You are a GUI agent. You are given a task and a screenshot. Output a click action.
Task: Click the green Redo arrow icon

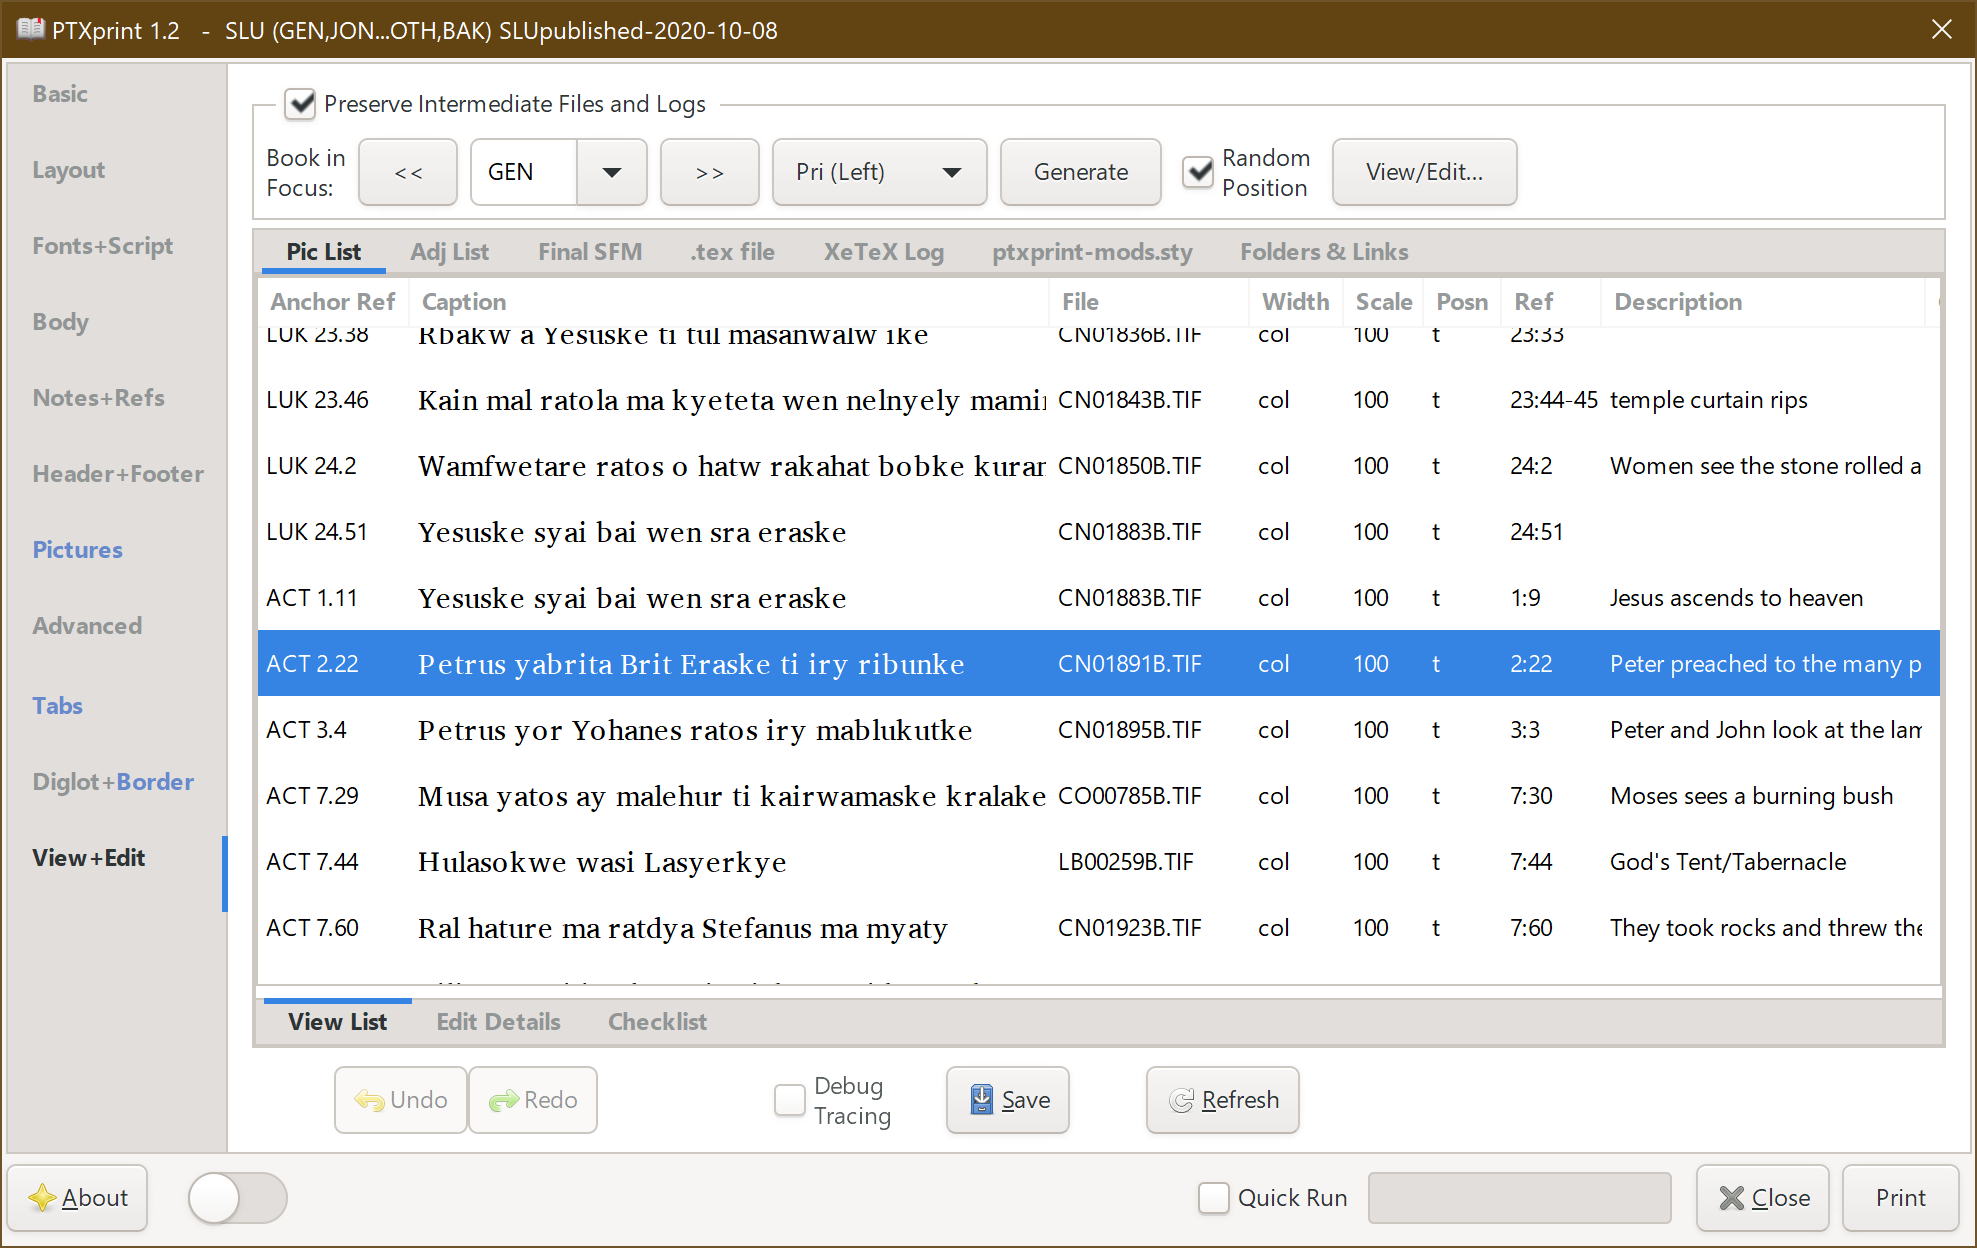(503, 1100)
